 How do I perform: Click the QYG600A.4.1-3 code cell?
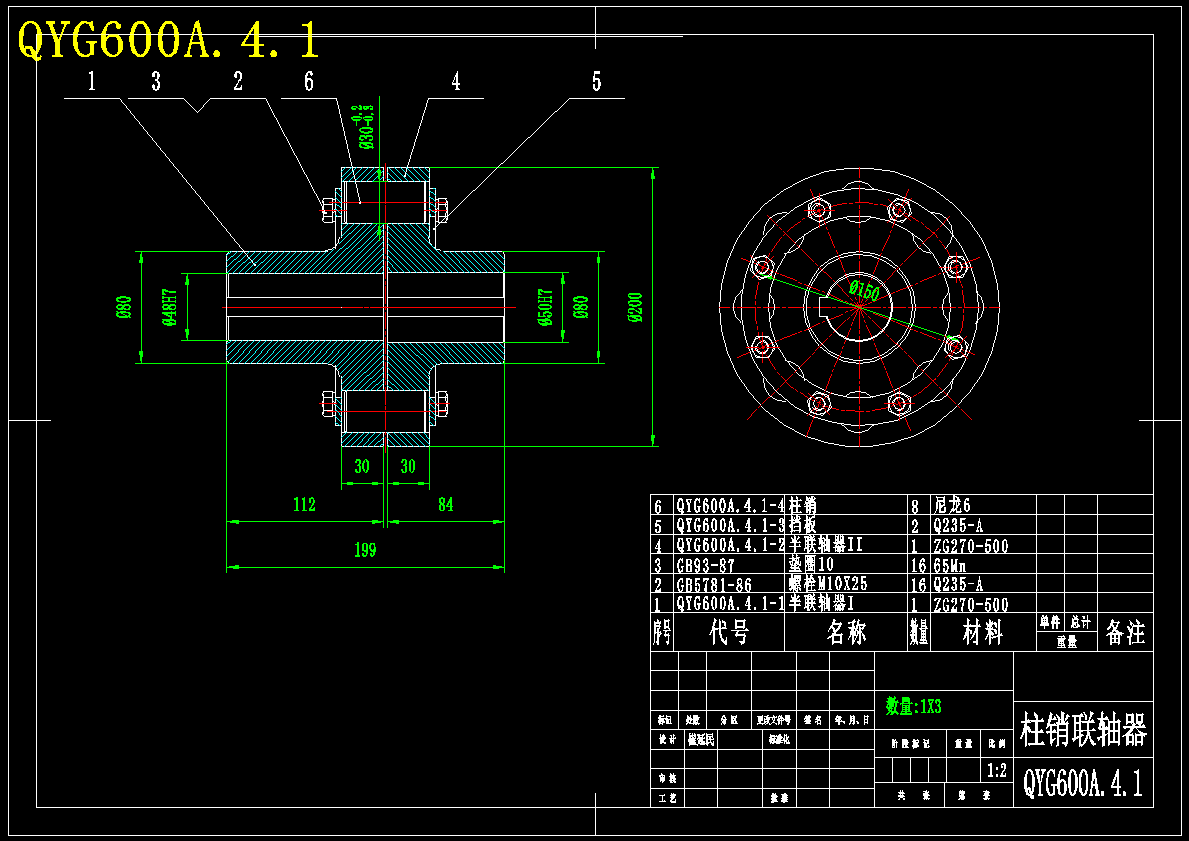point(730,525)
